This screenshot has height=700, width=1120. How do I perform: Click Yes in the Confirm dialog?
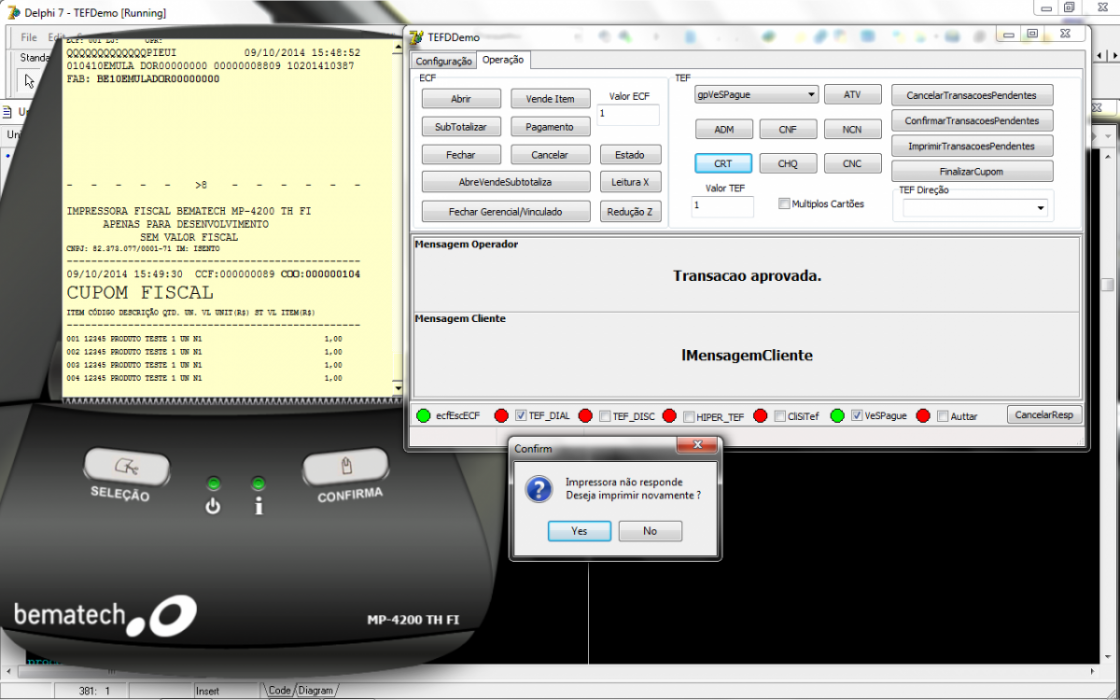[x=579, y=531]
